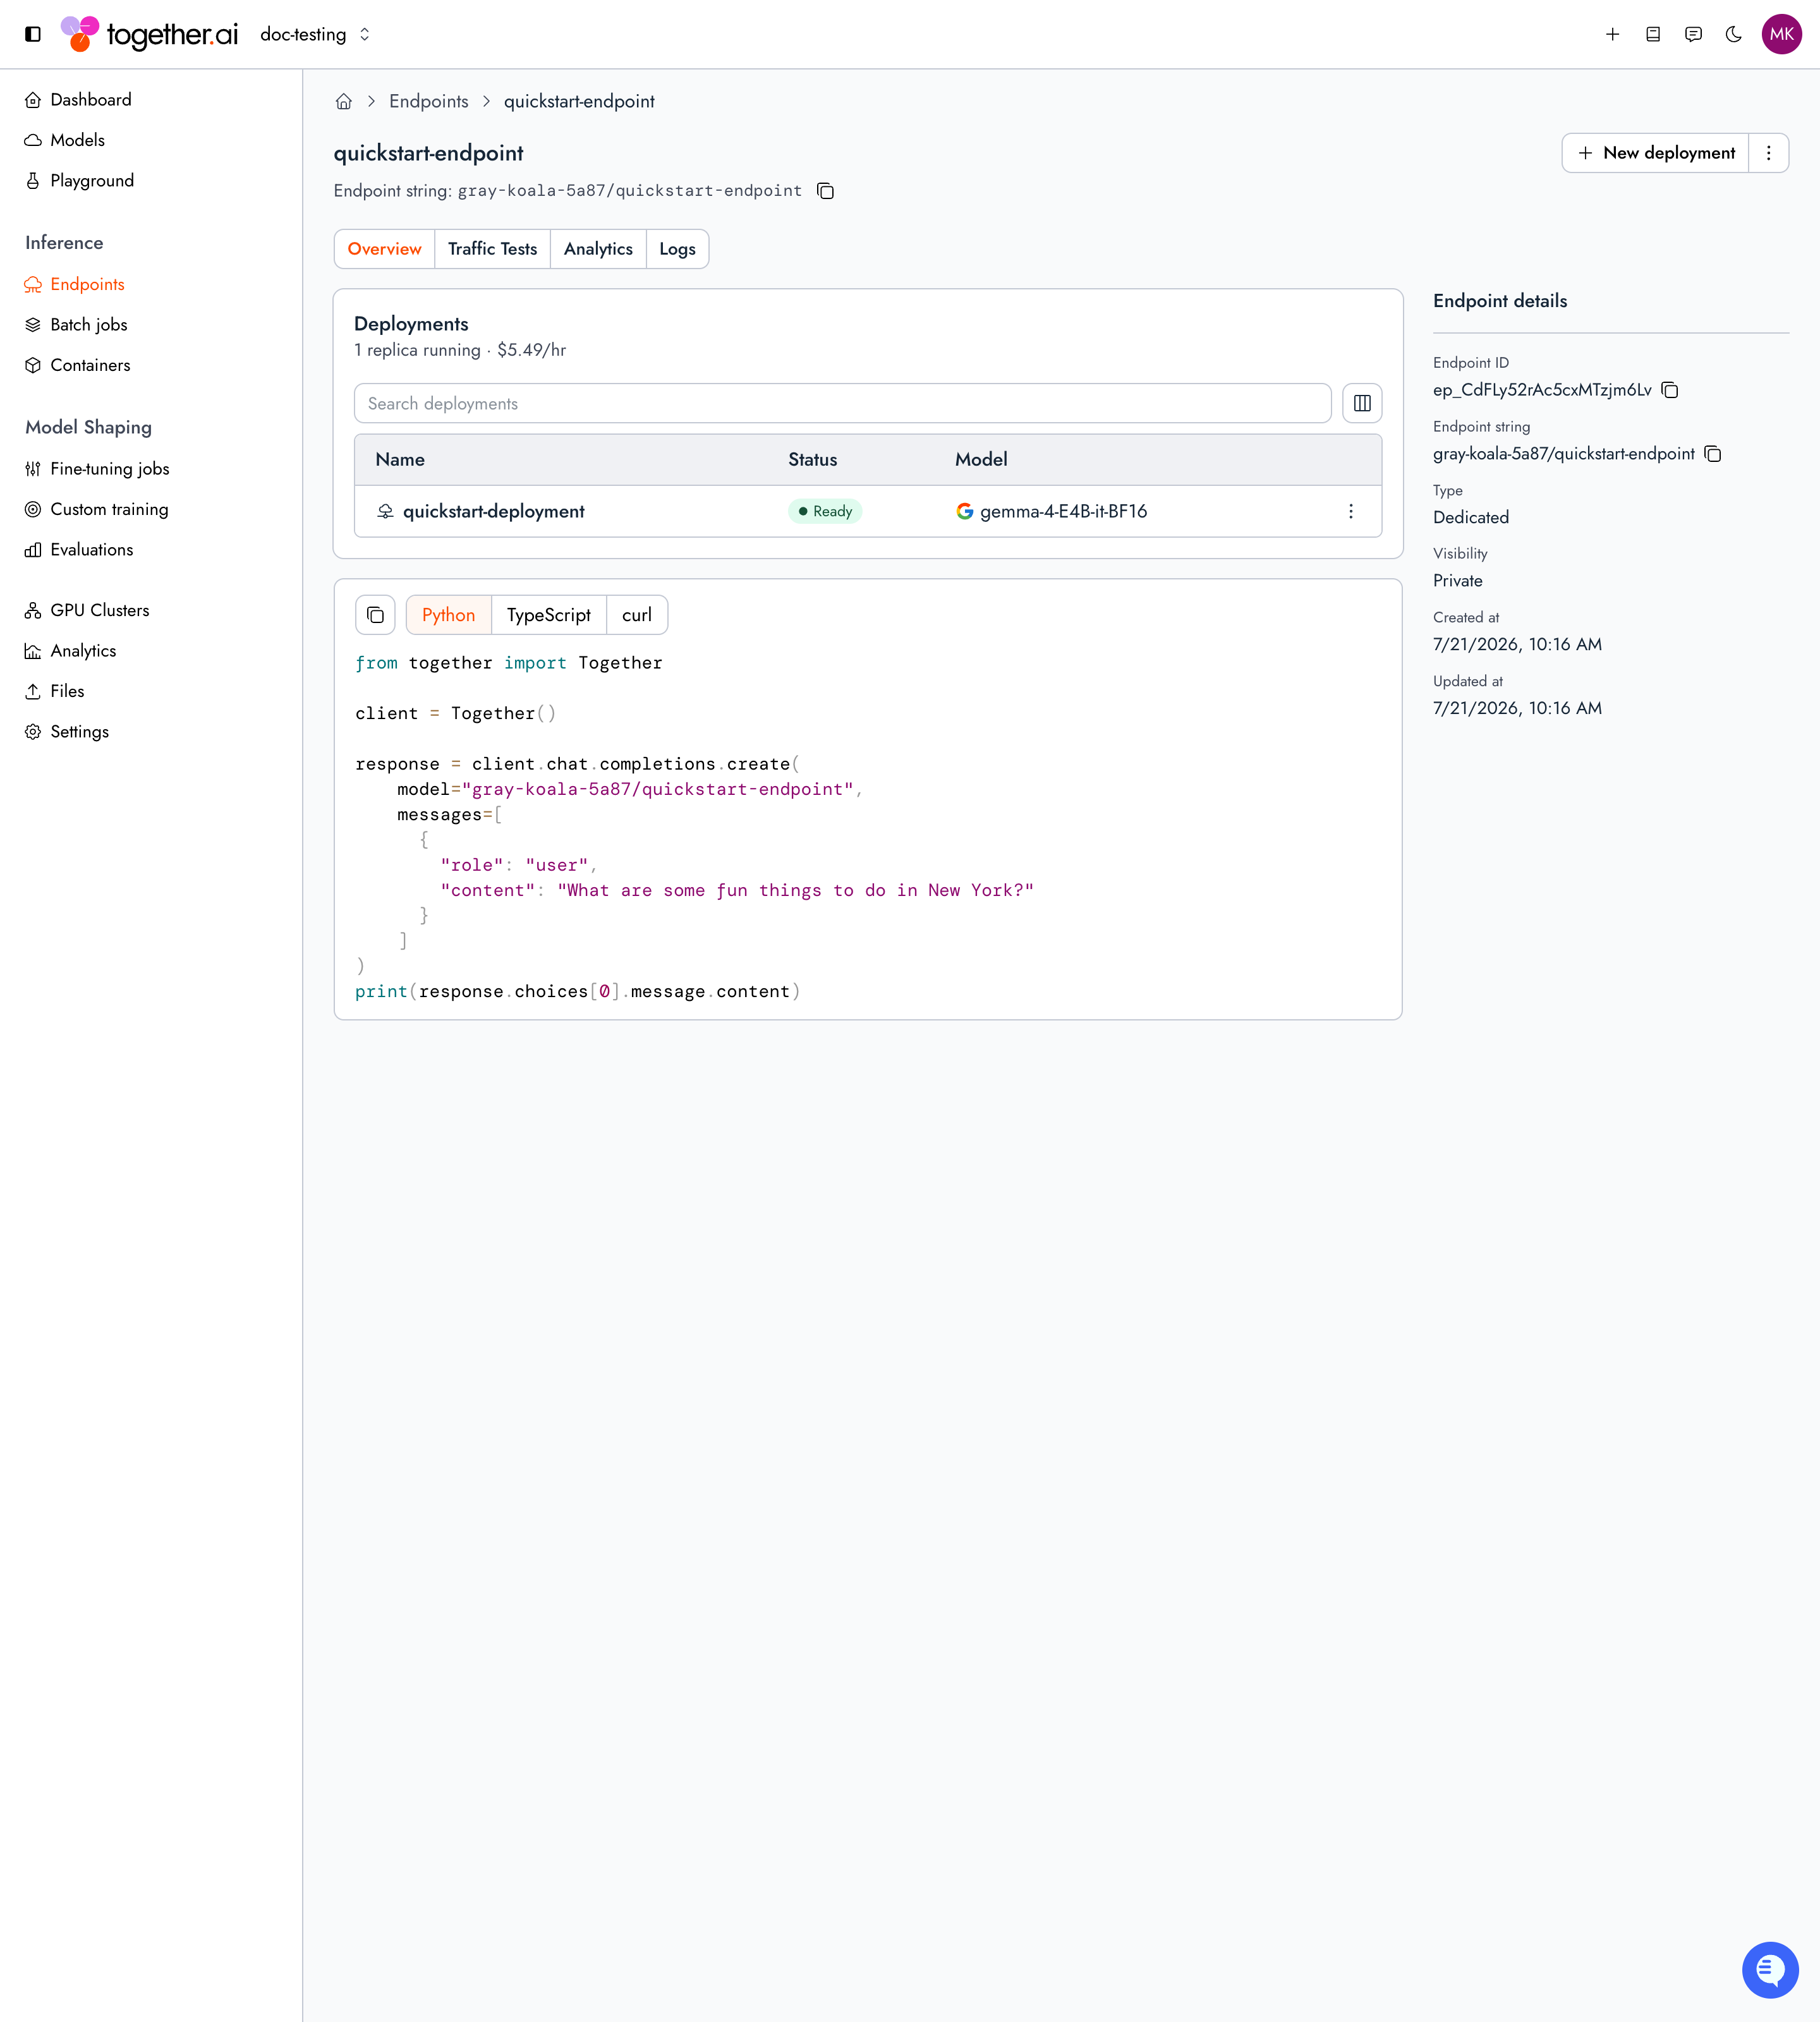Sort by Name column header
1820x2022 pixels.
[400, 460]
